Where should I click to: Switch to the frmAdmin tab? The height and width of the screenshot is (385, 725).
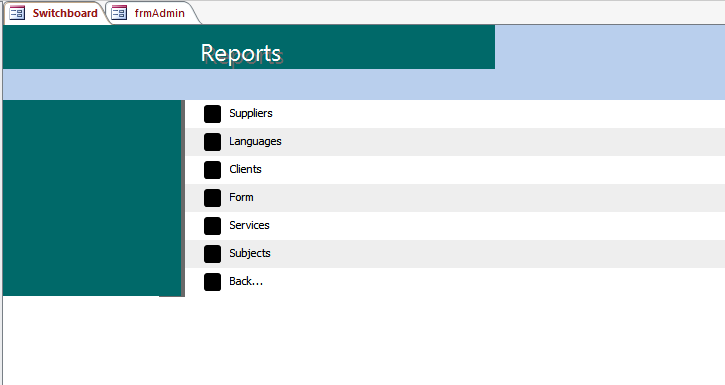point(152,13)
